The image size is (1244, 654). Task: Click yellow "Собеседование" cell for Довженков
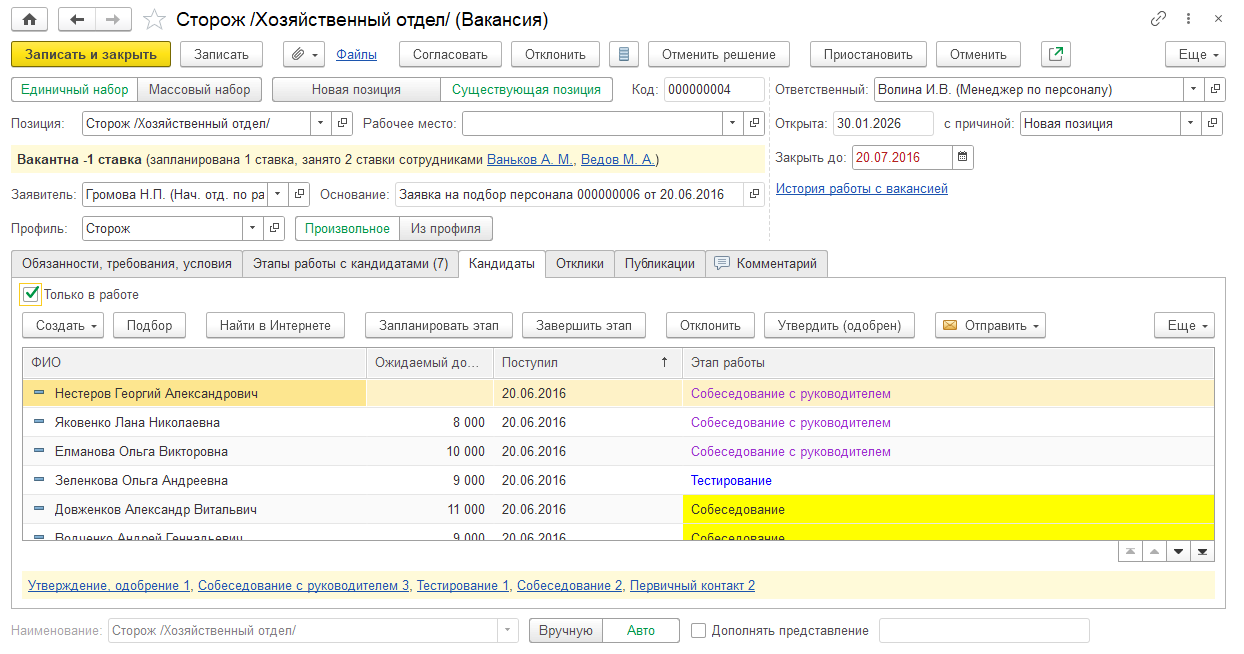(947, 510)
